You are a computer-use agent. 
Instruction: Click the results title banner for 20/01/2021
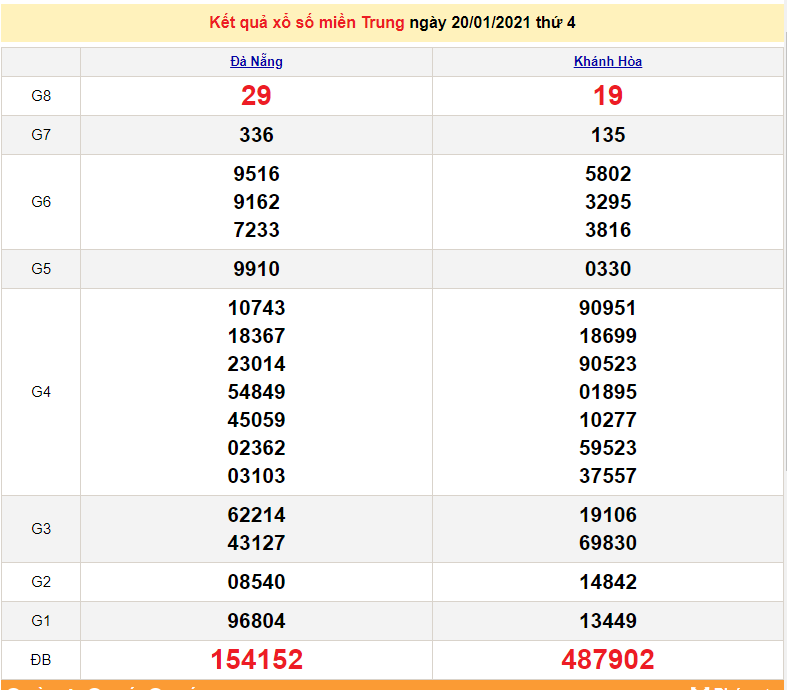tap(393, 22)
